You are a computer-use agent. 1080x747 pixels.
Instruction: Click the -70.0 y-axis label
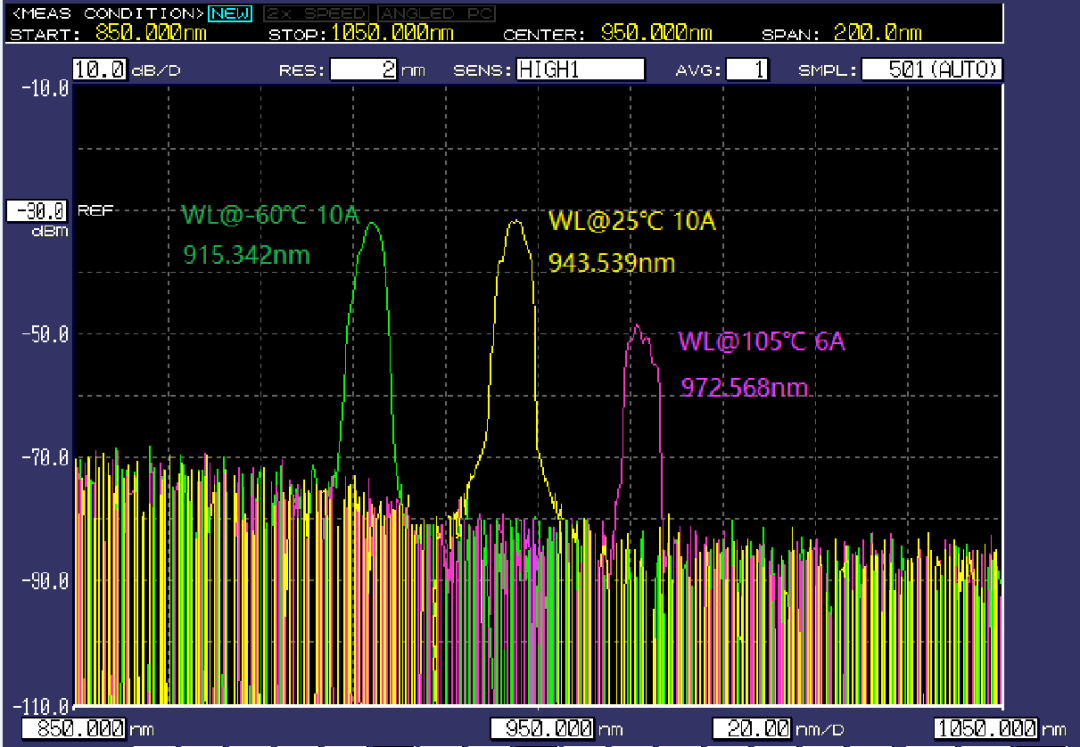click(45, 457)
